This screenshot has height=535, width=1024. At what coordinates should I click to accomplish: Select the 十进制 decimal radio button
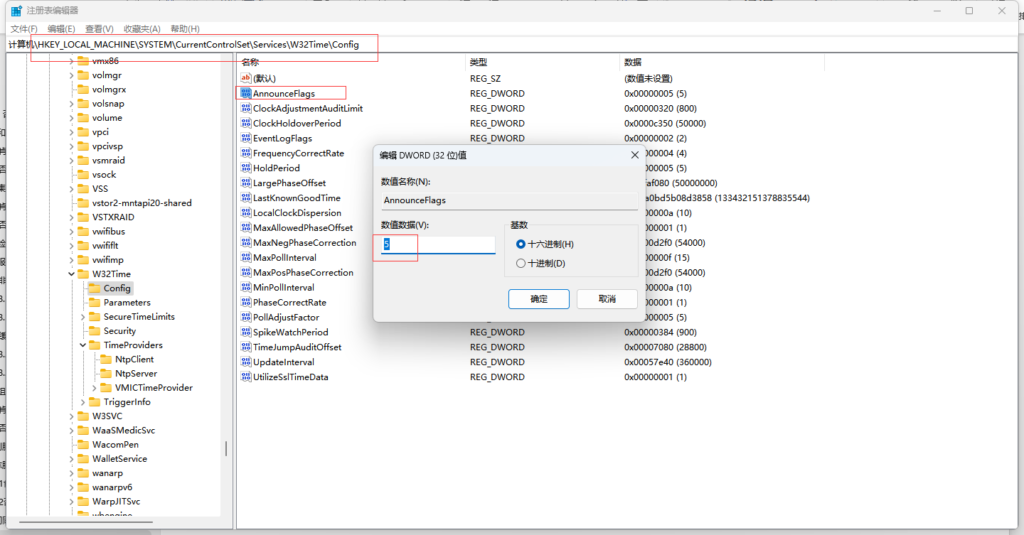click(521, 263)
